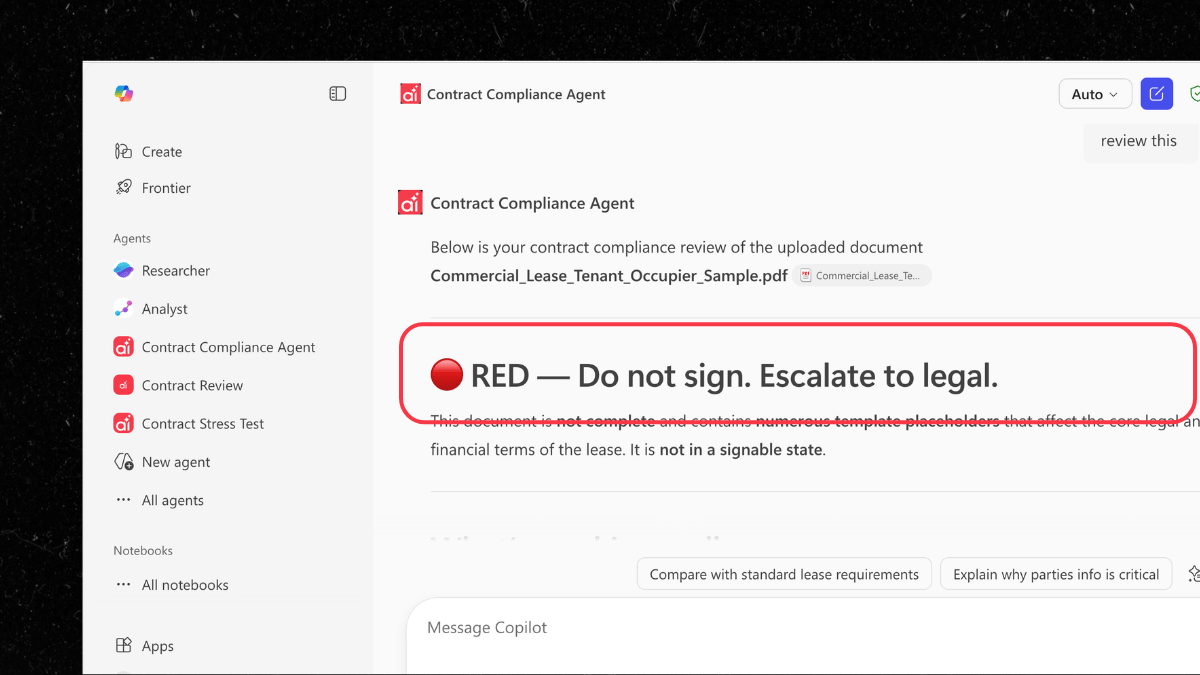Open the Contract Stress Test agent
1200x675 pixels.
[201, 423]
